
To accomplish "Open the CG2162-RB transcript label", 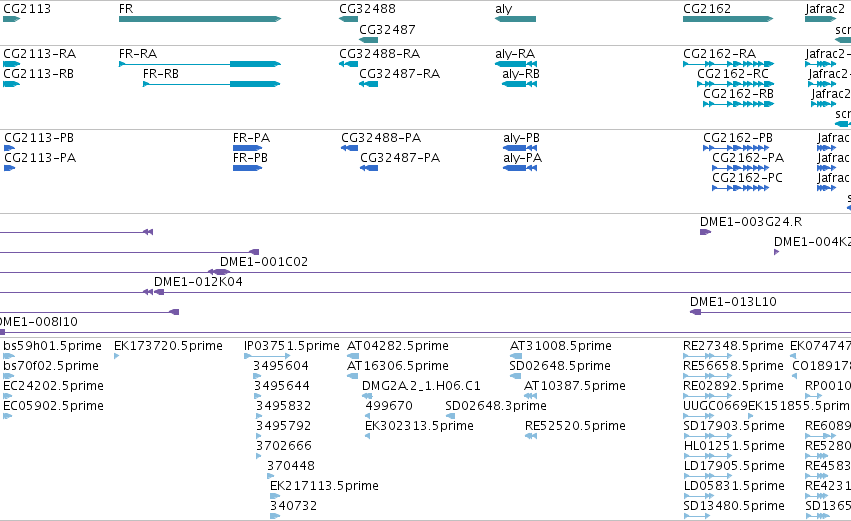I will [739, 94].
